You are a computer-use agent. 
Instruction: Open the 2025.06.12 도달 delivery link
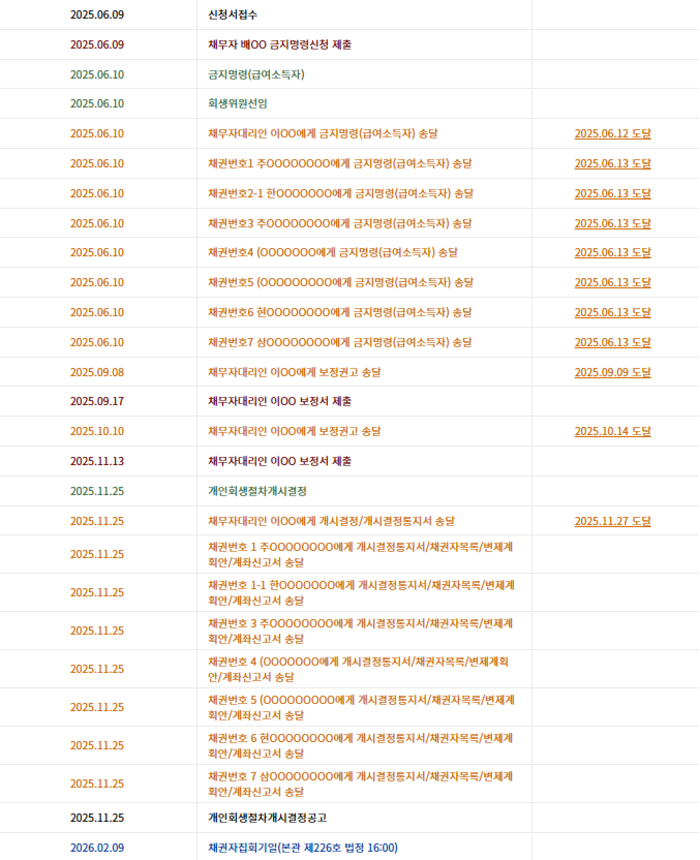(x=612, y=134)
